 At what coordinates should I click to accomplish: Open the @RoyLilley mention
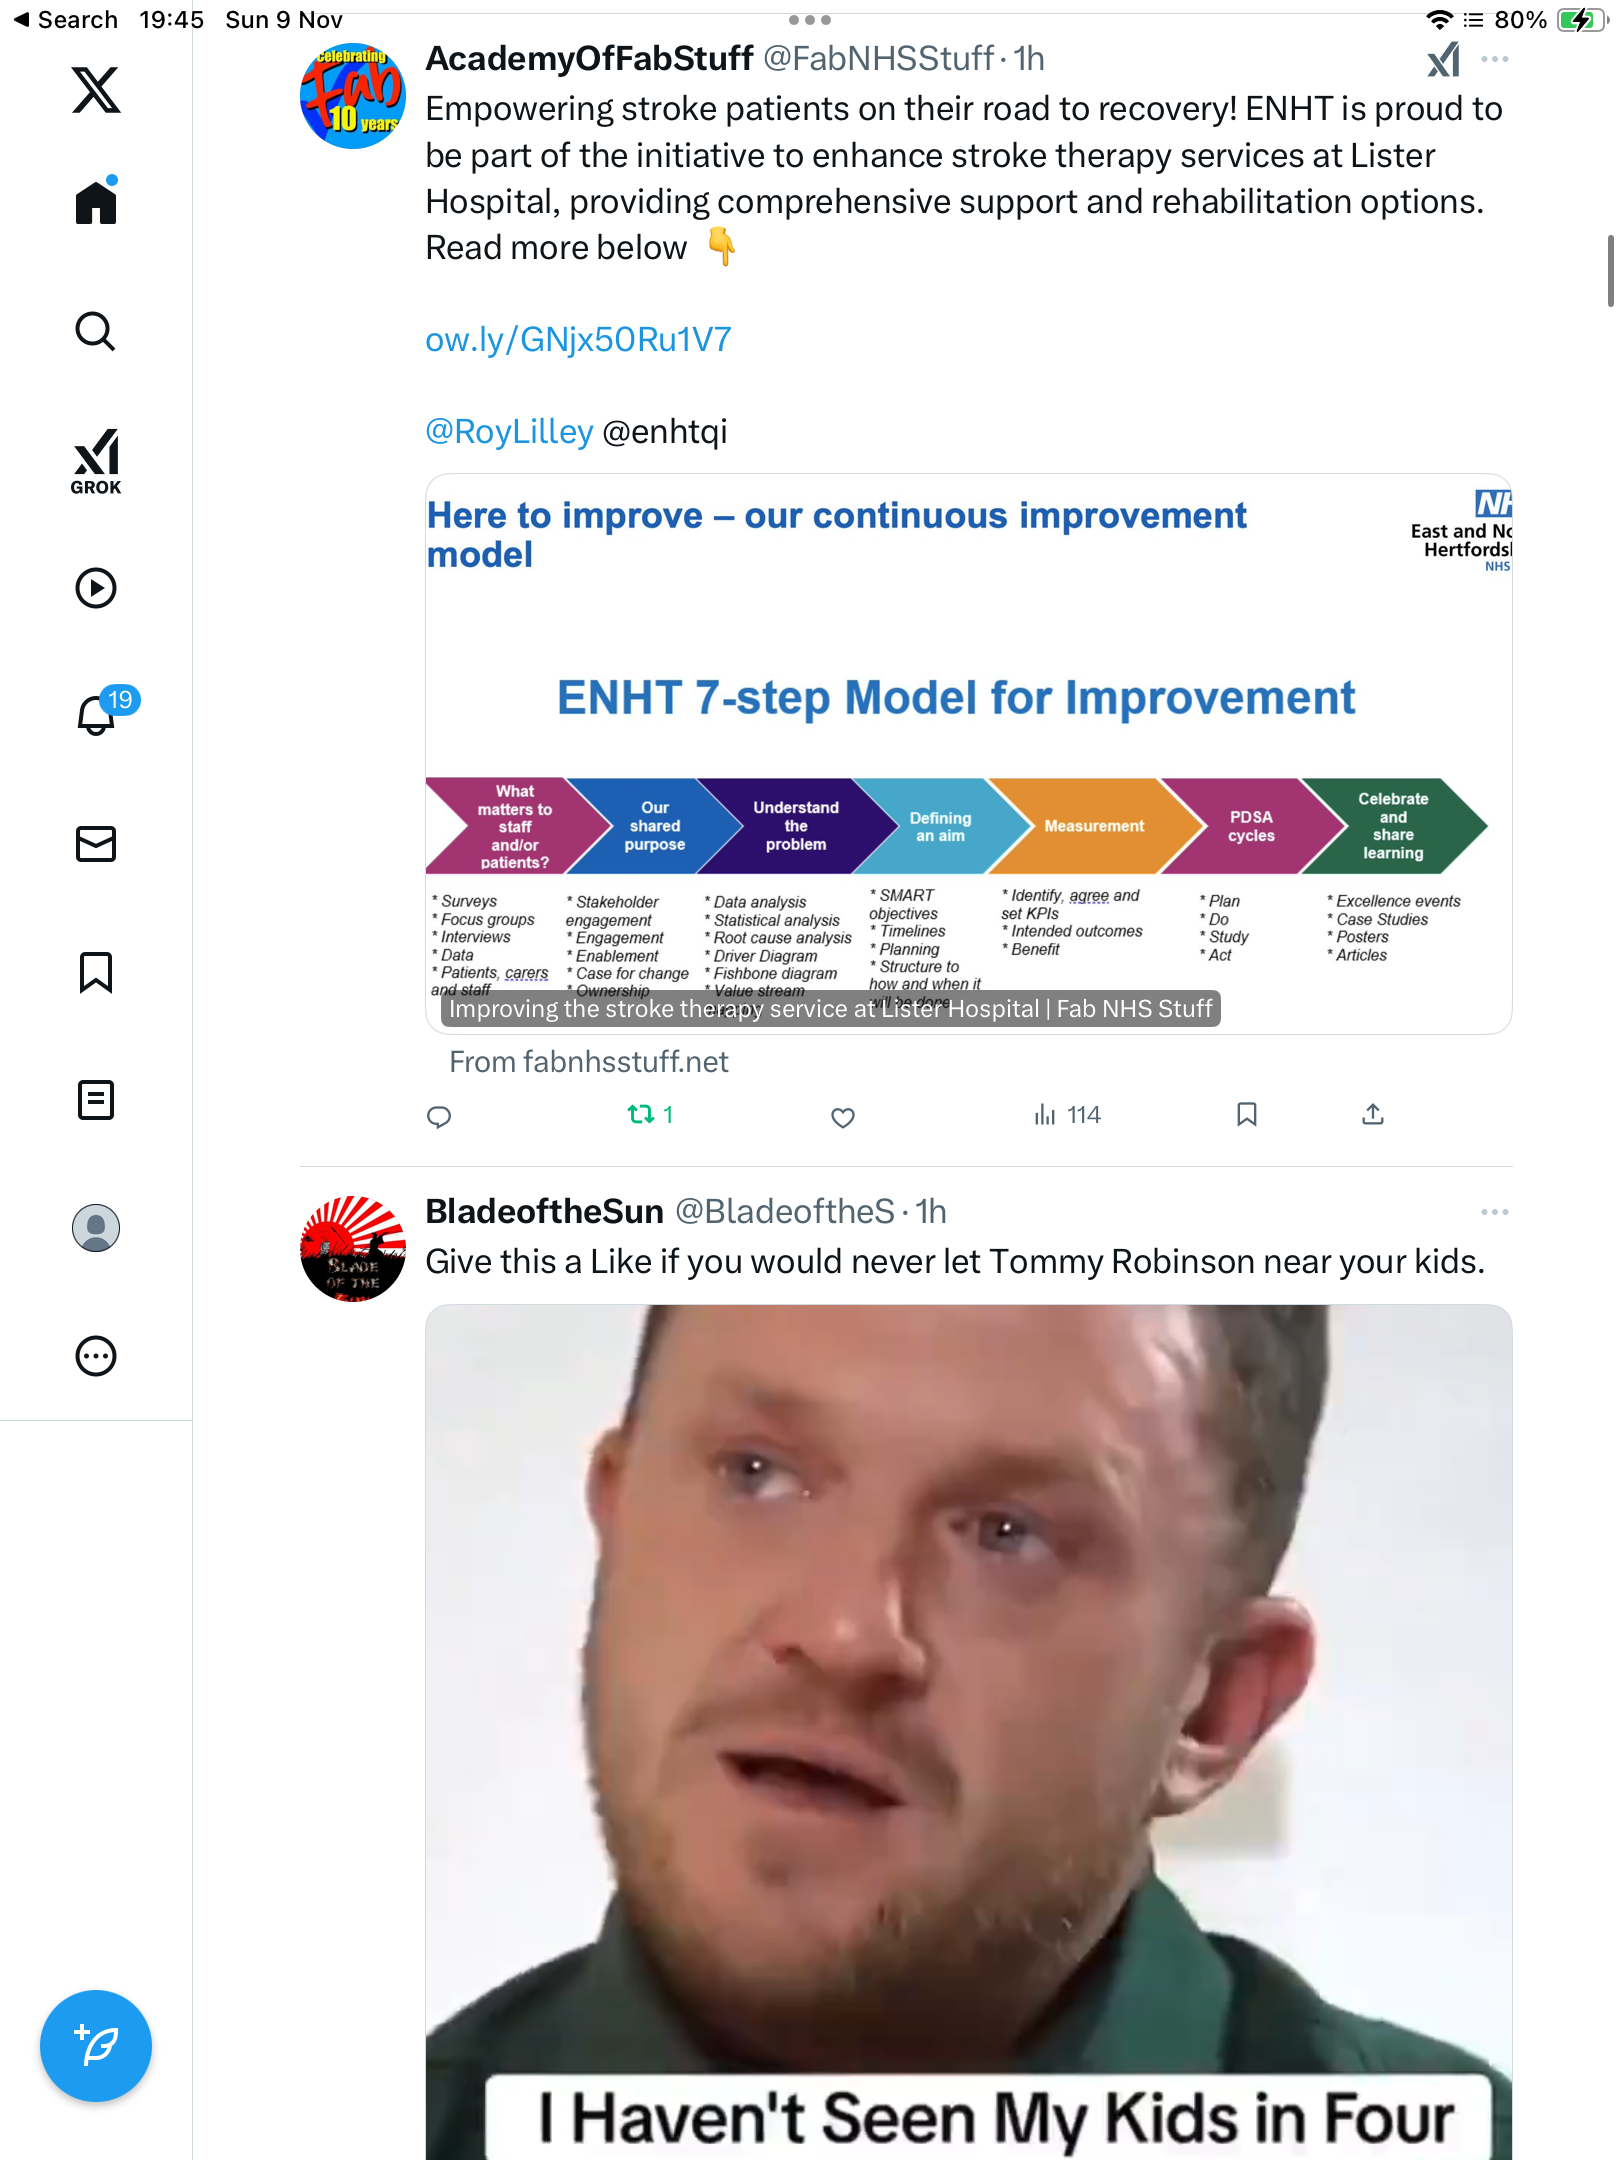[509, 432]
